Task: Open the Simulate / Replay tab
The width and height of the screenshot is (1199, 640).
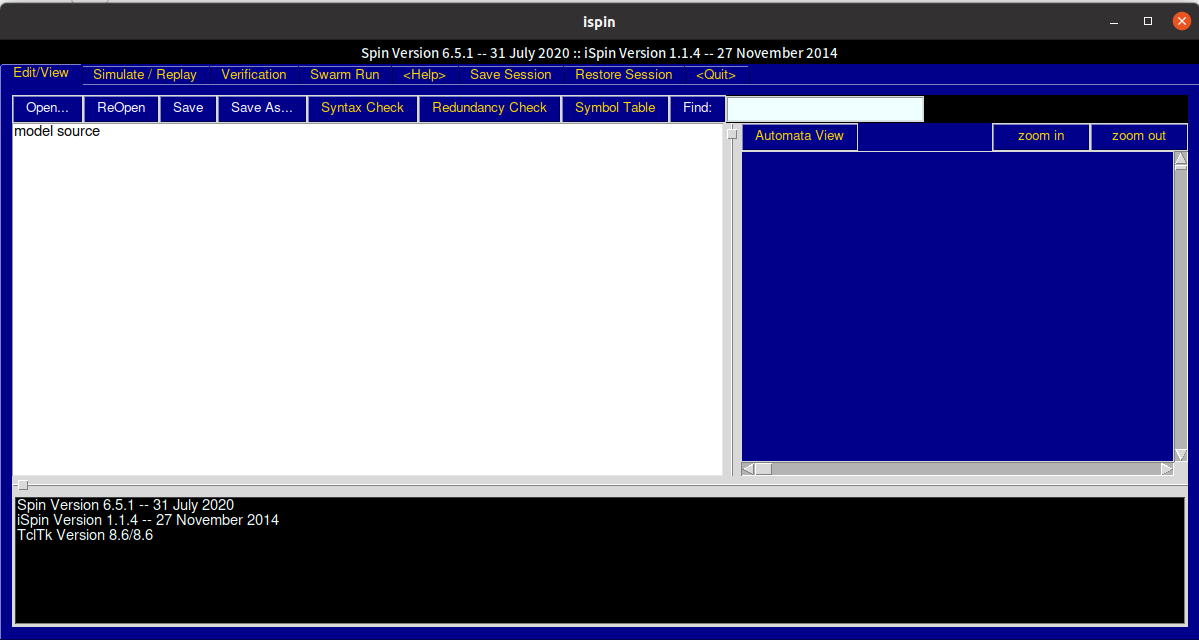Action: [145, 75]
